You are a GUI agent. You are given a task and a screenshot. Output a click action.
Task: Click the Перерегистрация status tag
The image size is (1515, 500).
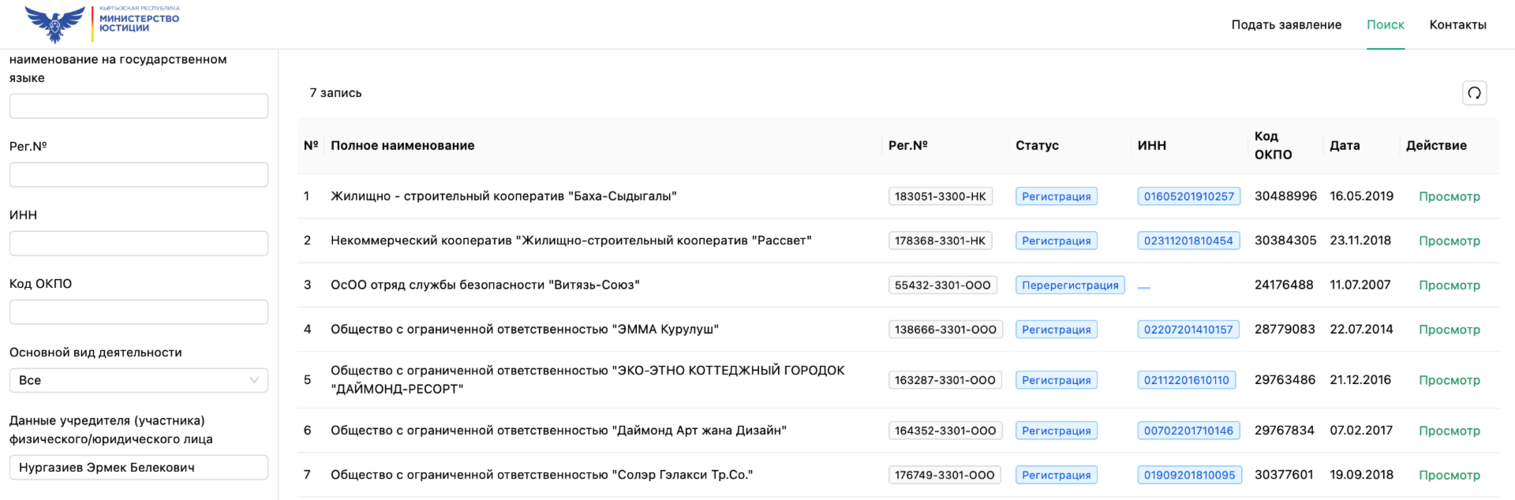pyautogui.click(x=1069, y=285)
